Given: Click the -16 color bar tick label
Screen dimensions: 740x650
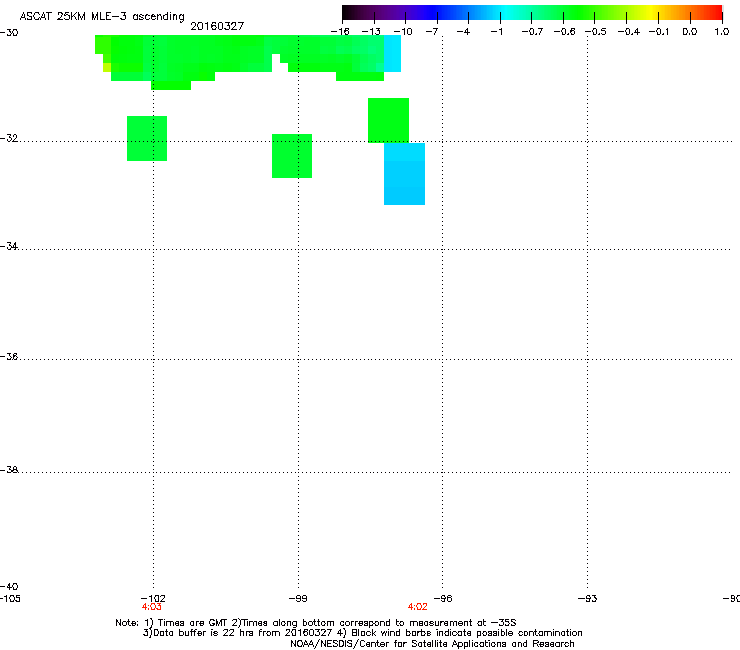Looking at the screenshot, I should point(340,32).
